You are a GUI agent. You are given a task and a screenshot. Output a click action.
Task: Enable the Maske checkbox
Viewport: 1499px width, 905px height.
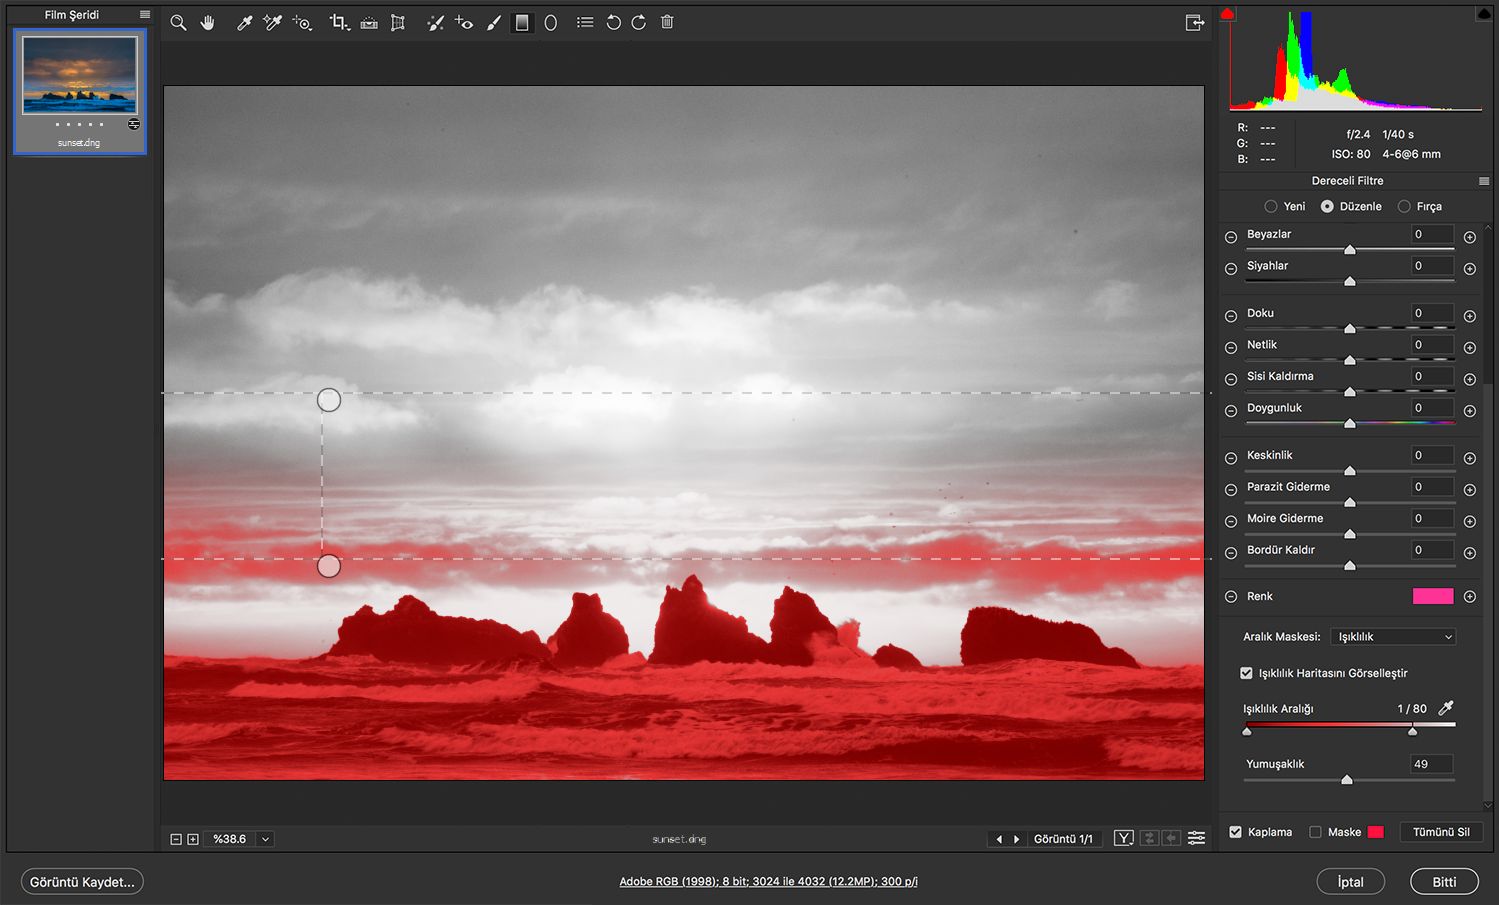1315,832
